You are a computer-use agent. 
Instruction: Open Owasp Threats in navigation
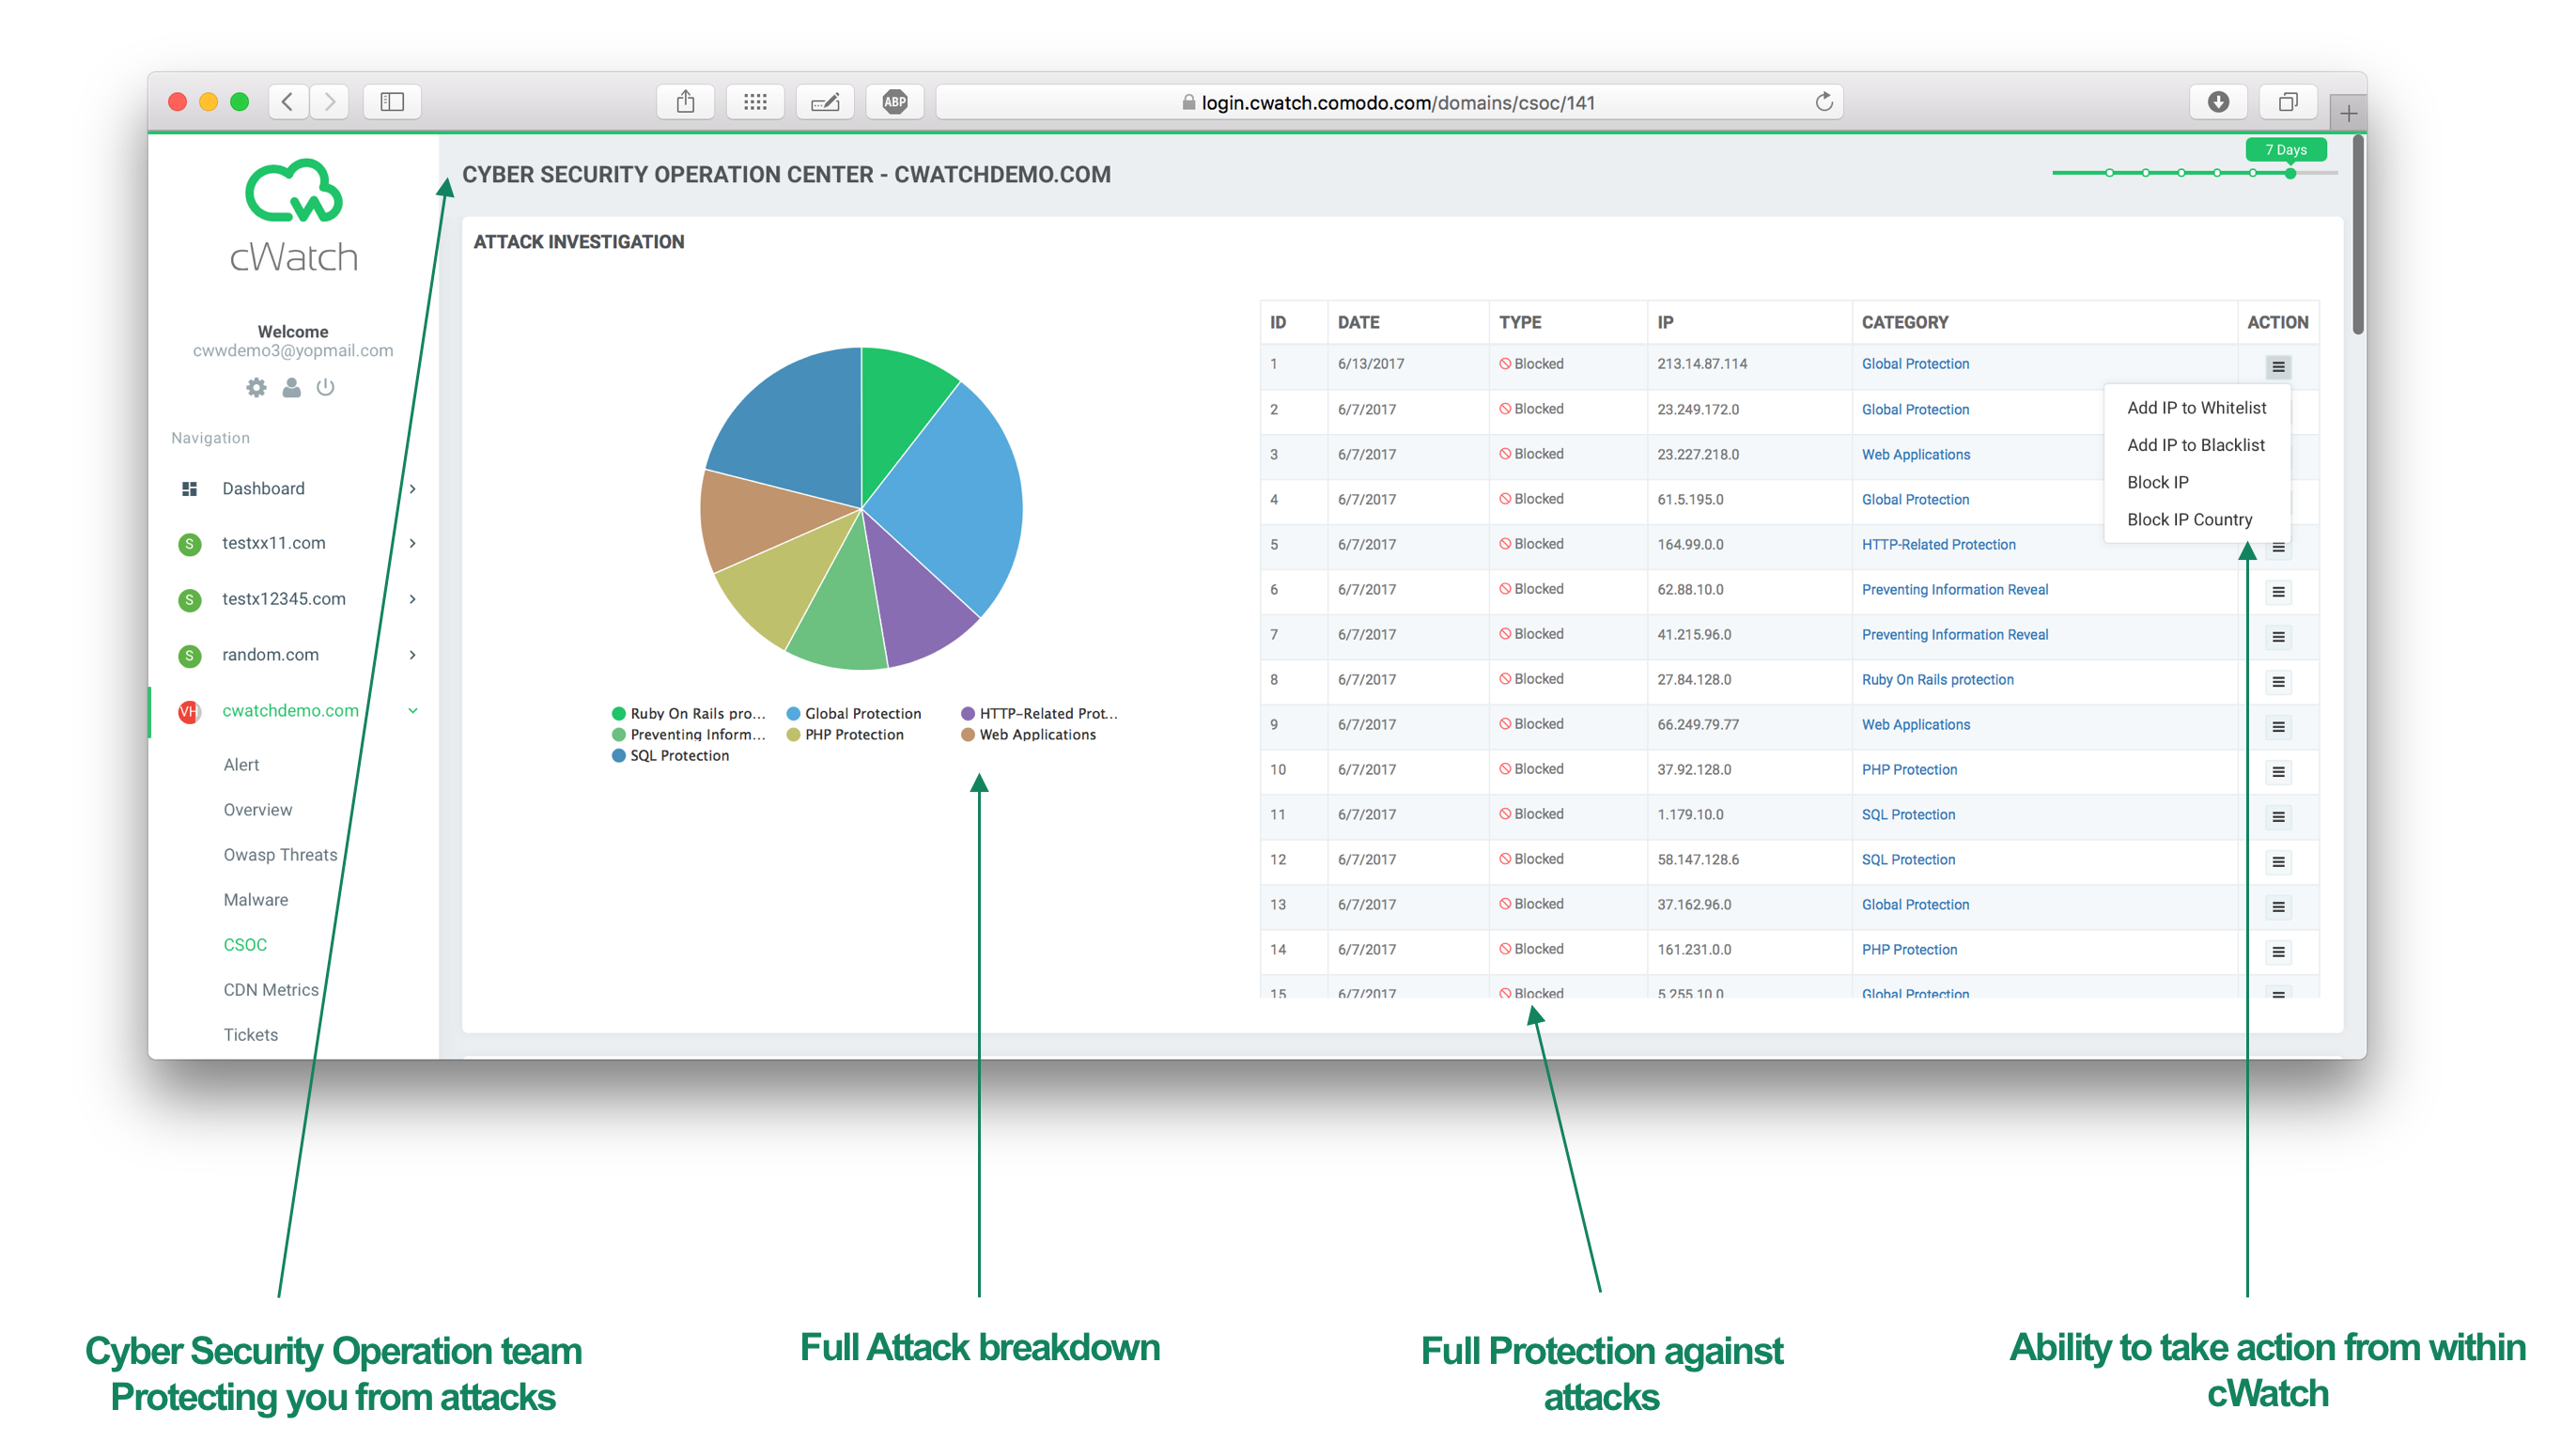[280, 854]
